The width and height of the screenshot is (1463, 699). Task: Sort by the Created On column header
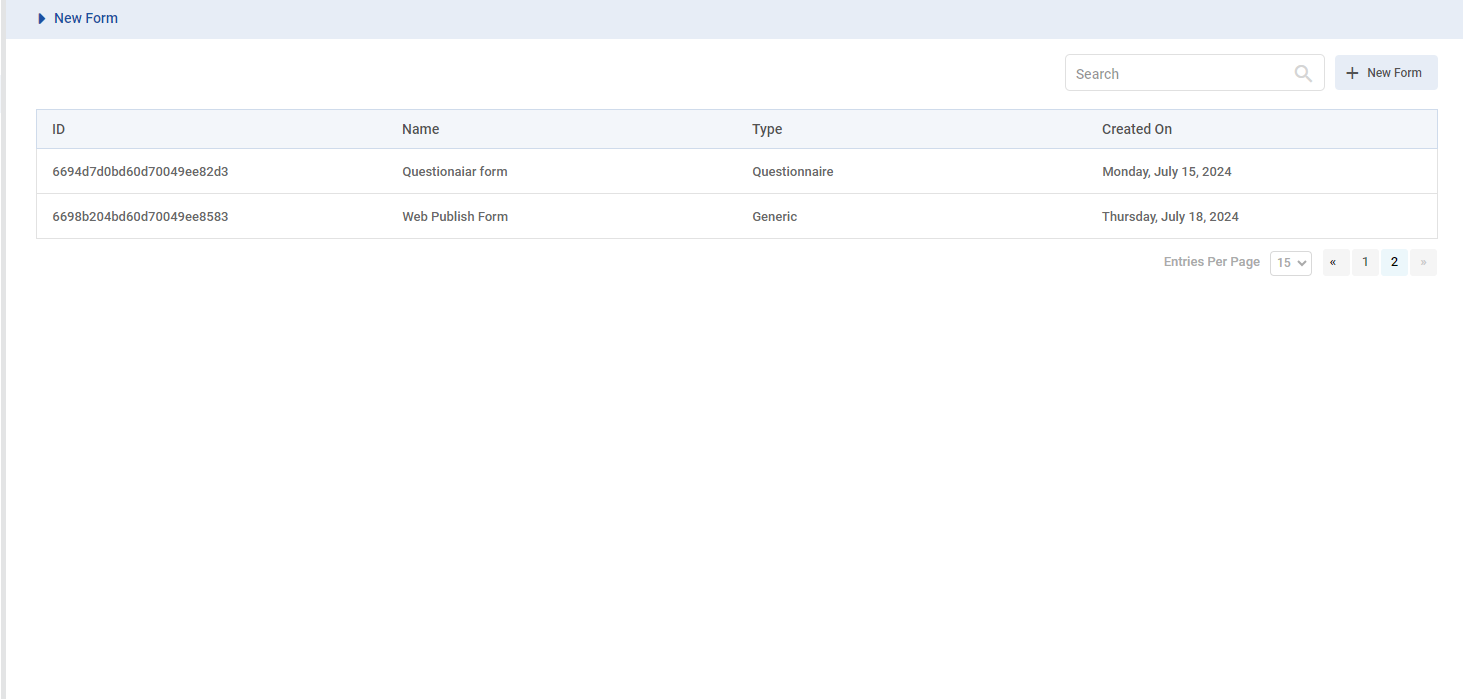point(1136,129)
